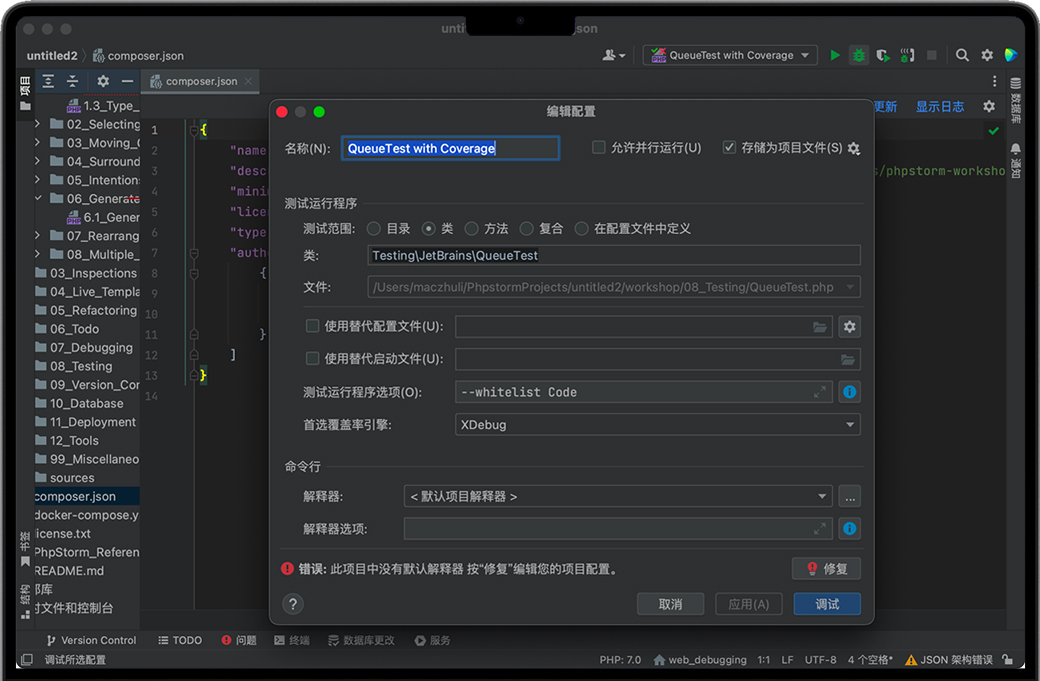Screen dimensions: 1040x681
Task: Click info icon next to test runner options
Action: (849, 392)
